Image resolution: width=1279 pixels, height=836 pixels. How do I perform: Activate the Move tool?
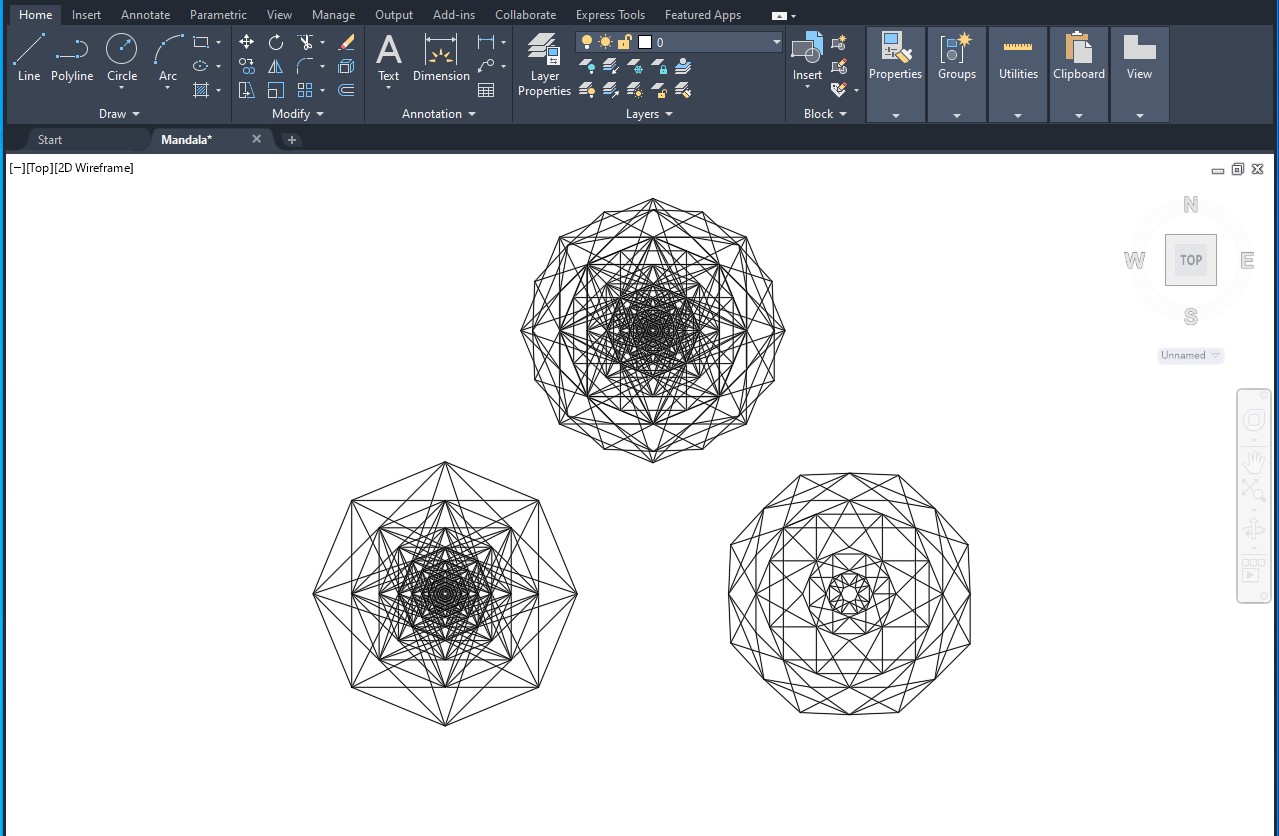[246, 42]
